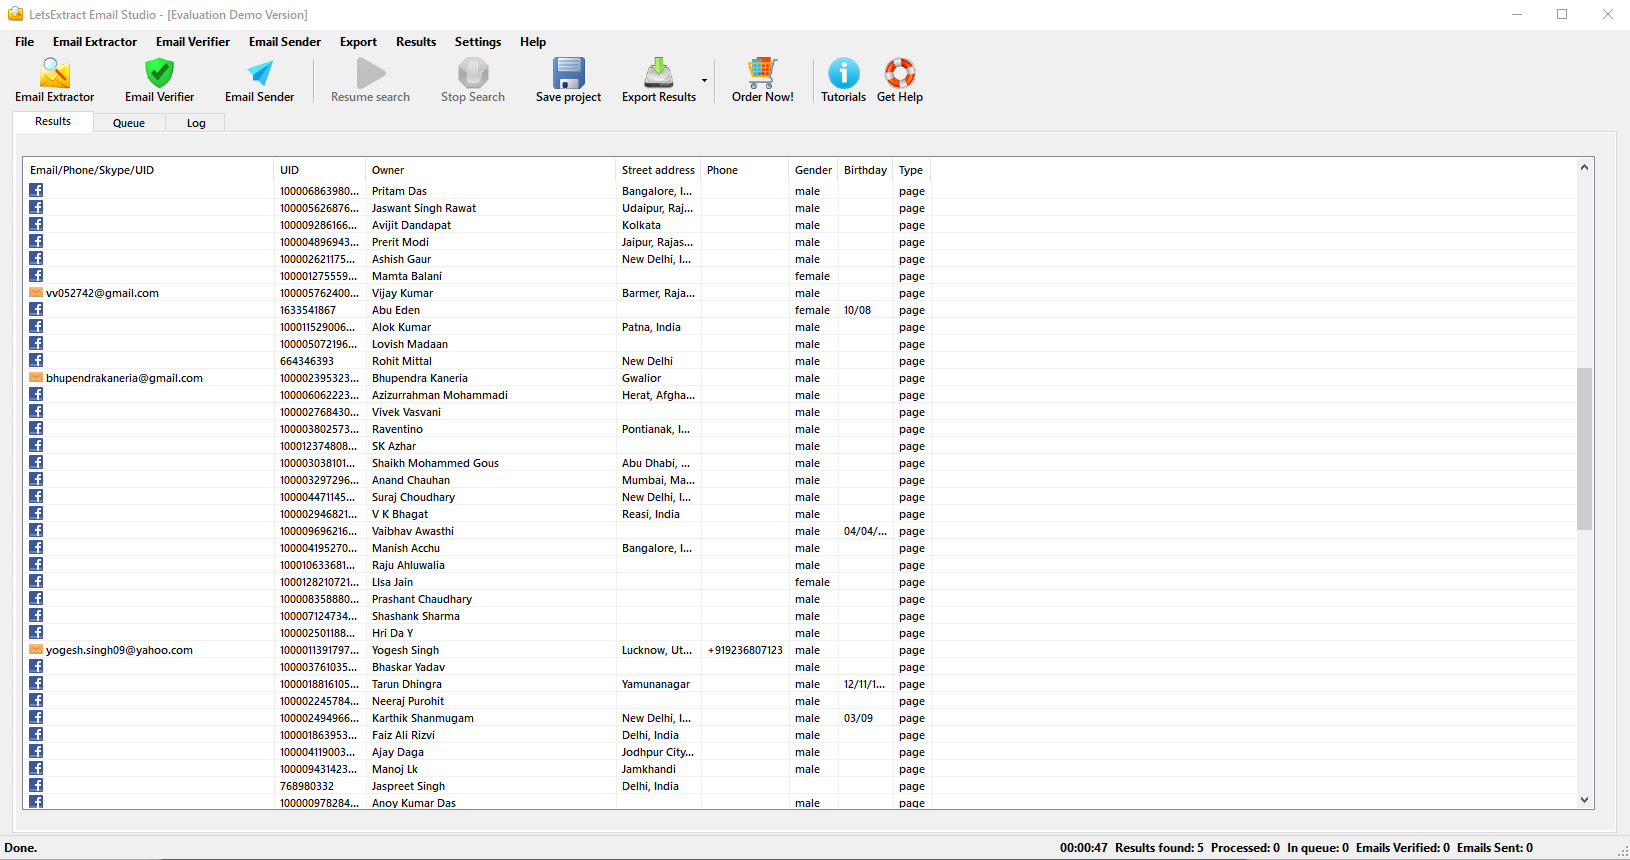Open the Email Sender menu
Viewport: 1630px width, 860px height.
click(285, 42)
